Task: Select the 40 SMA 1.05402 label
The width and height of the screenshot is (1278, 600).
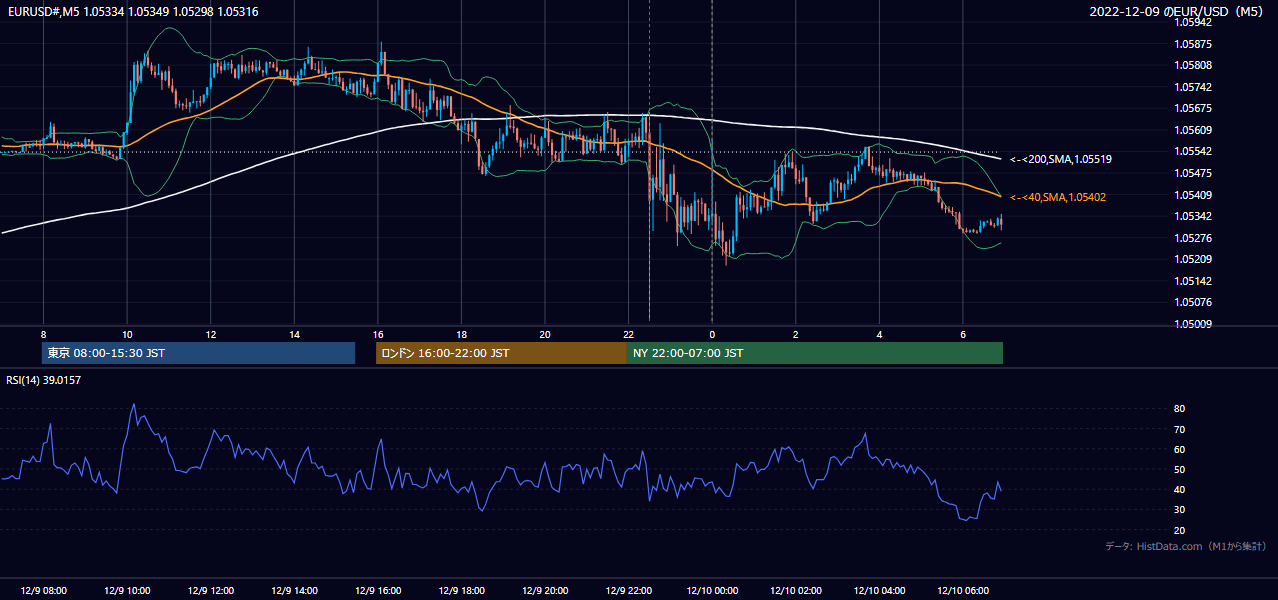Action: click(x=1058, y=198)
